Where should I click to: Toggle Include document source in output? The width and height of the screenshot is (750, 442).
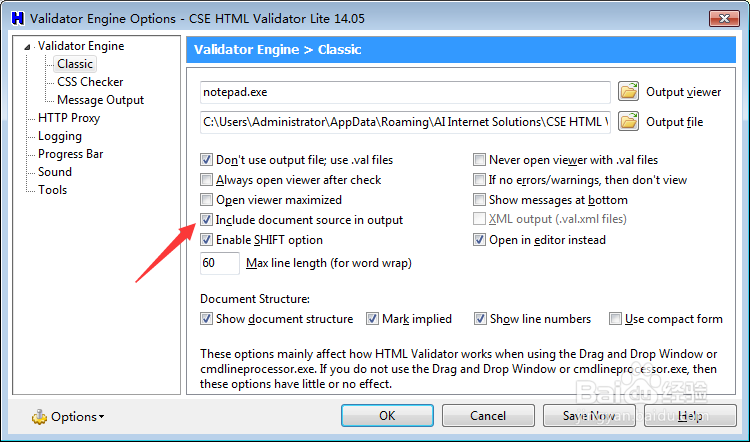207,220
